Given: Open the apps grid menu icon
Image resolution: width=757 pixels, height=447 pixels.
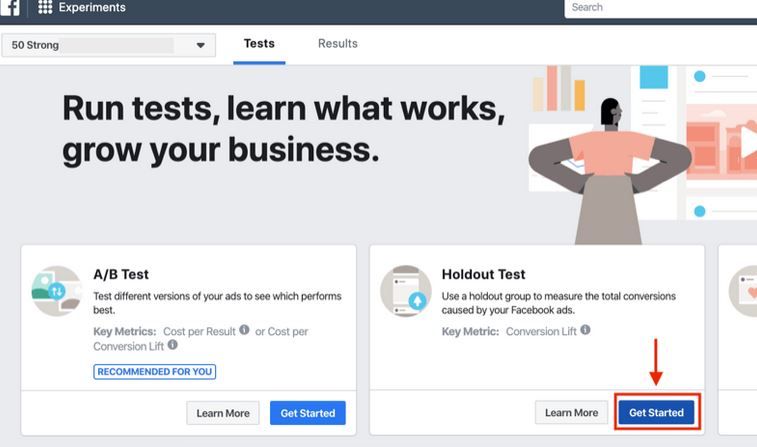Looking at the screenshot, I should [45, 7].
